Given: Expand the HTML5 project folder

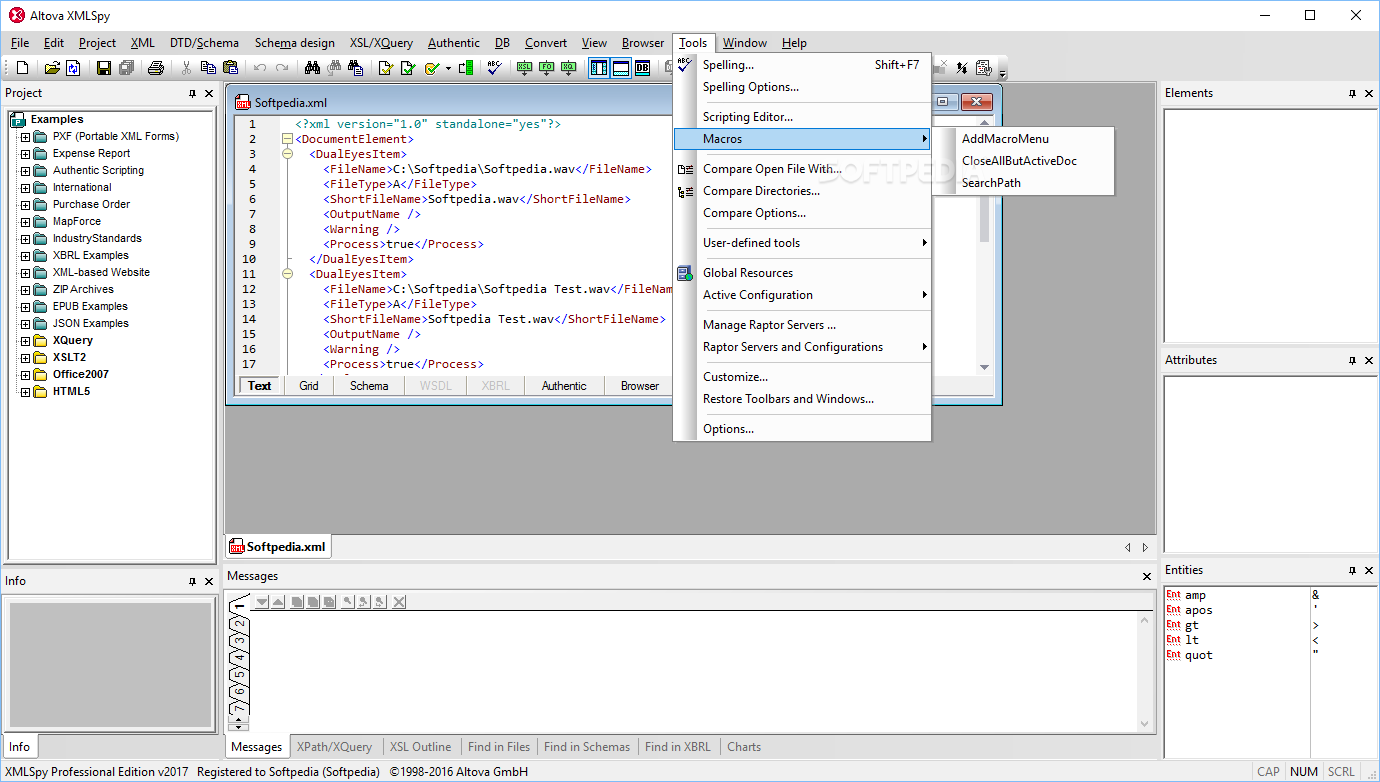Looking at the screenshot, I should [26, 392].
